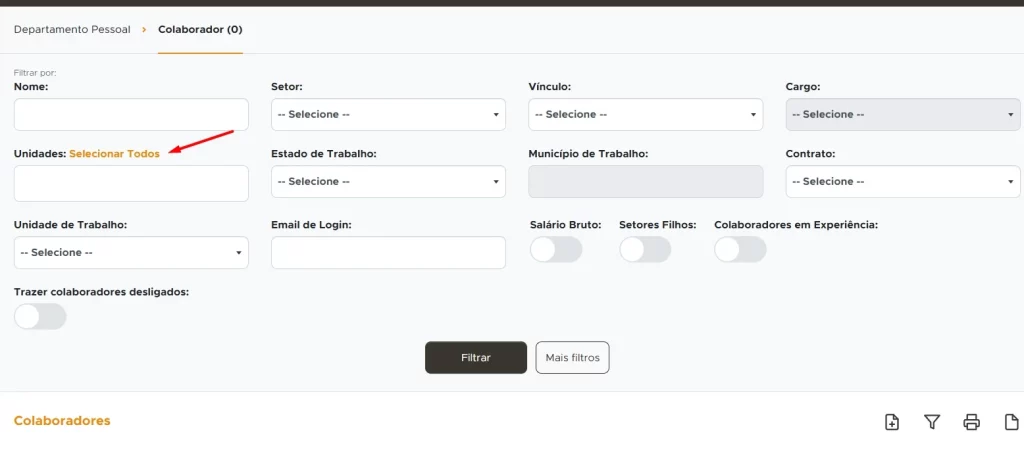Expand the Vínculo dropdown
Image resolution: width=1024 pixels, height=450 pixels.
tap(645, 115)
